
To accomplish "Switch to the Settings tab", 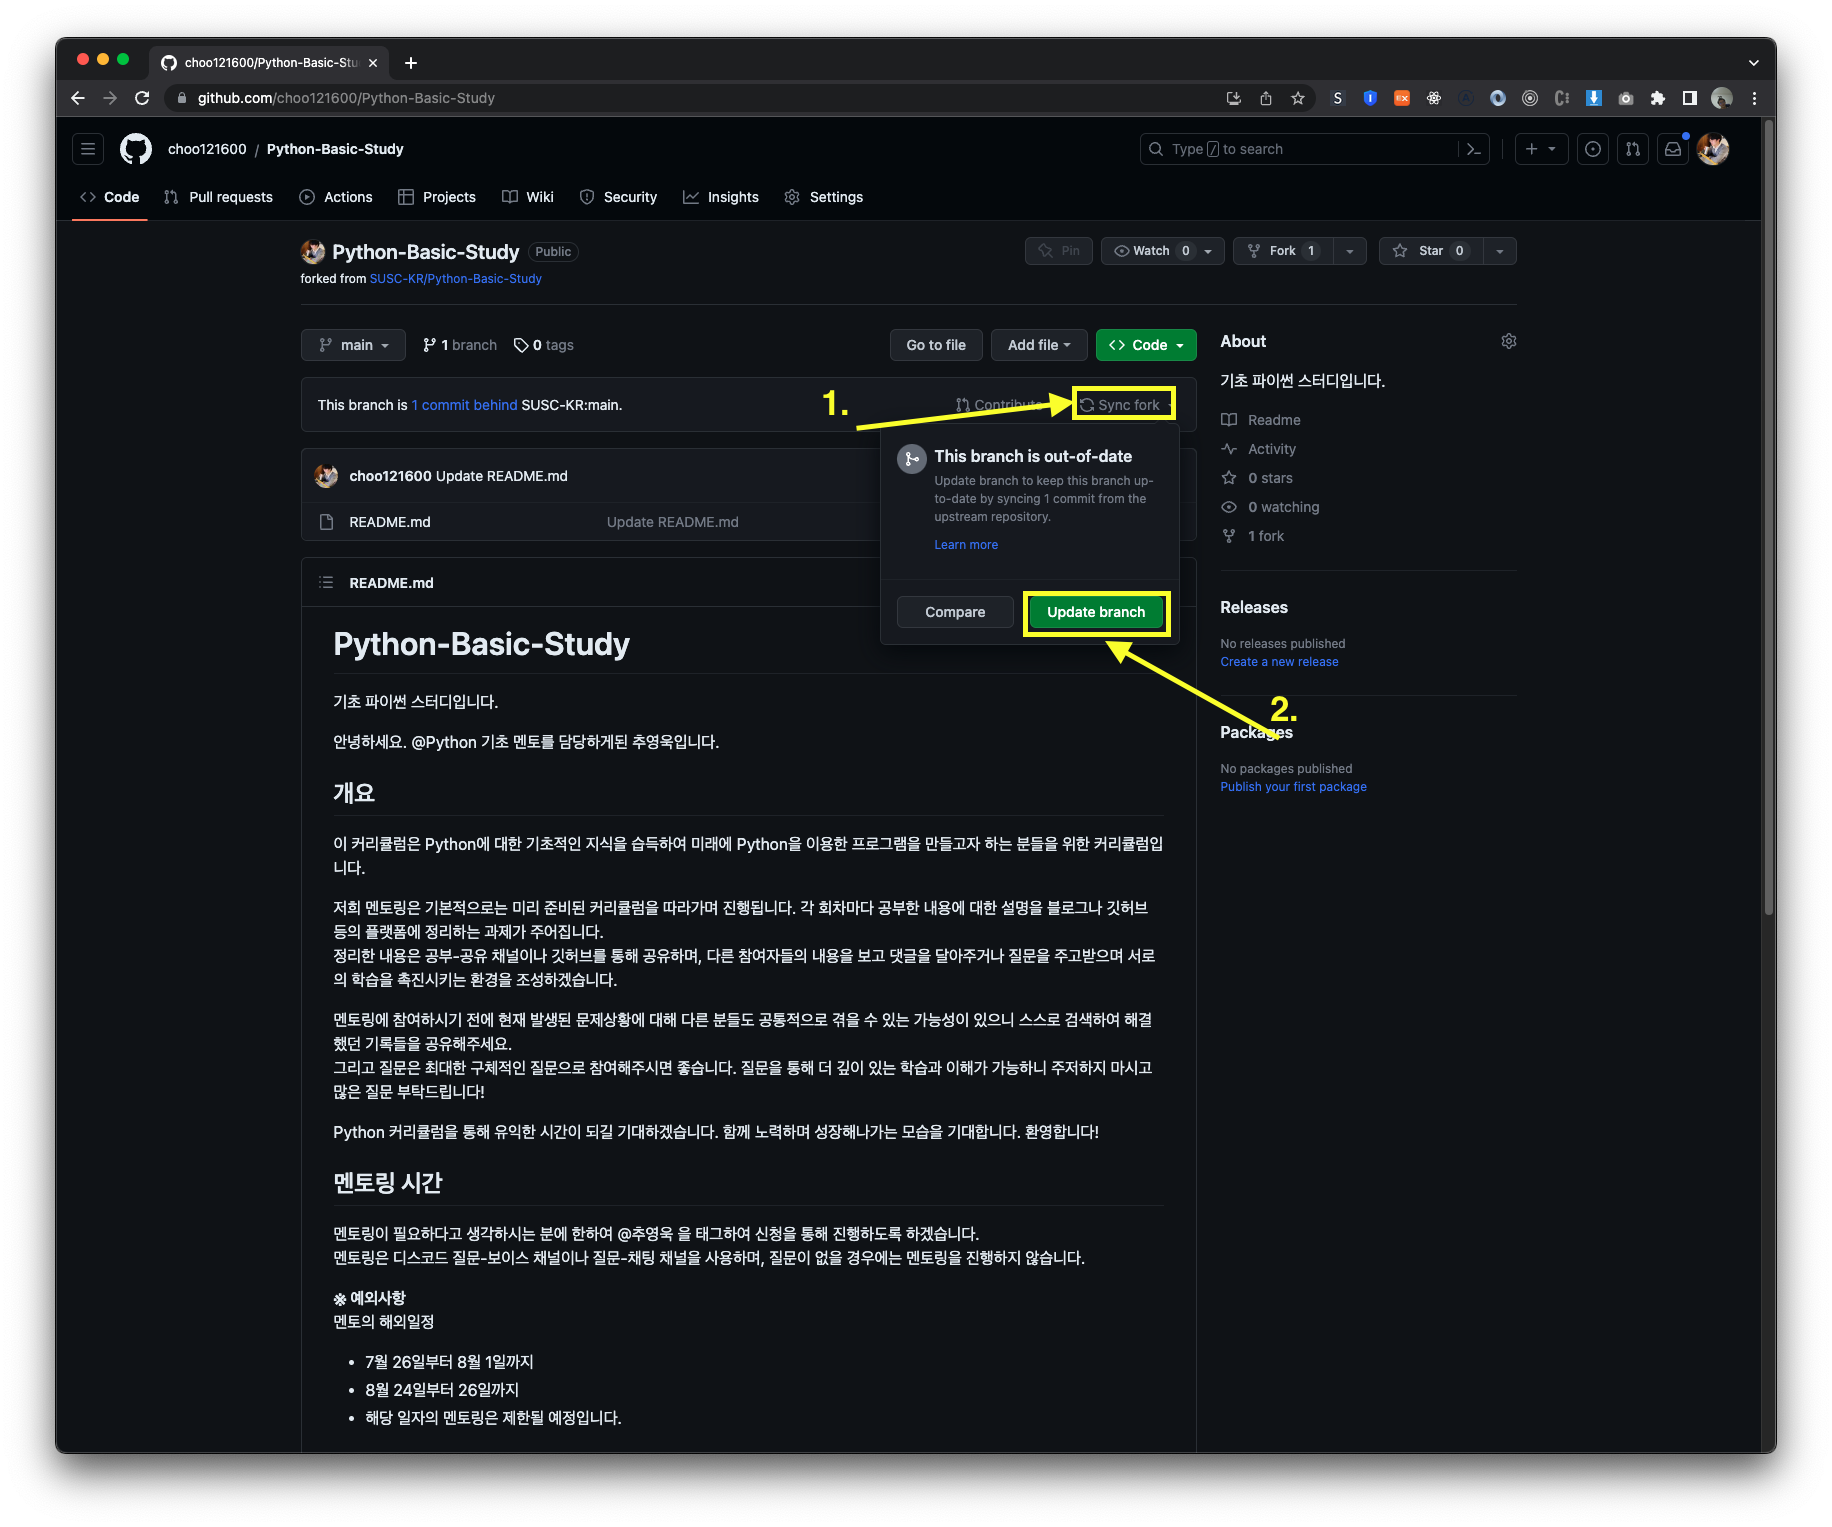I will (x=823, y=197).
